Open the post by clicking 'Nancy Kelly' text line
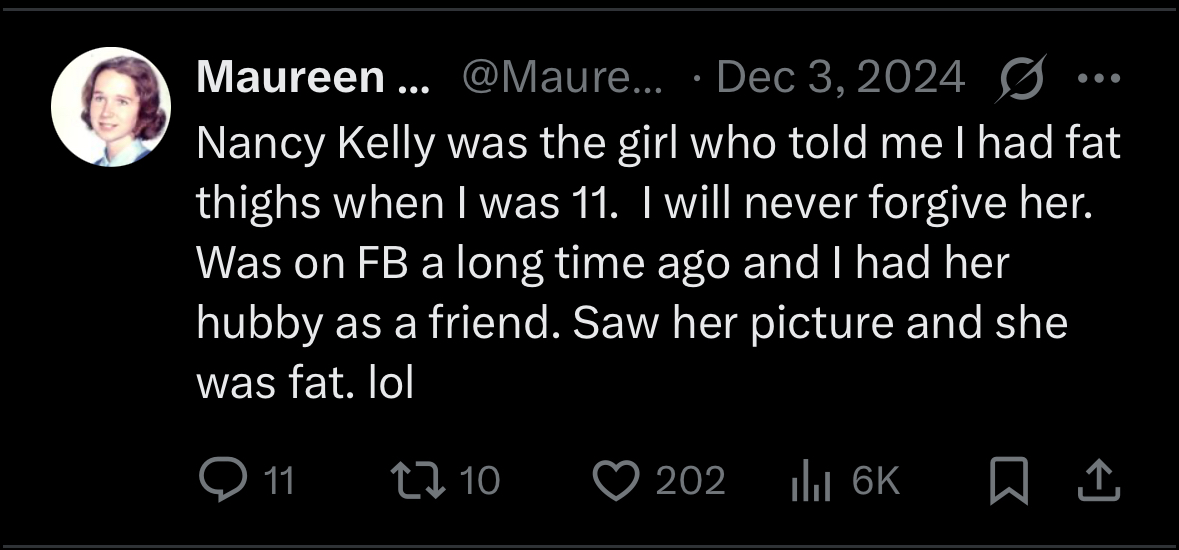Screen dimensions: 1179x550 tap(658, 143)
